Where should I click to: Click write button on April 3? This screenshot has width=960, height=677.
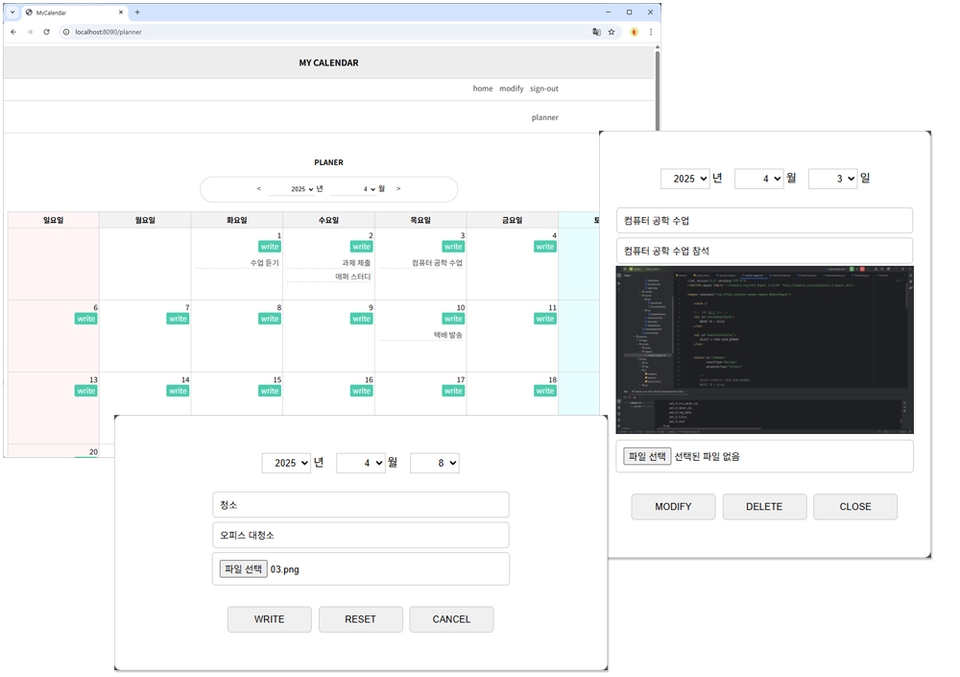(453, 247)
